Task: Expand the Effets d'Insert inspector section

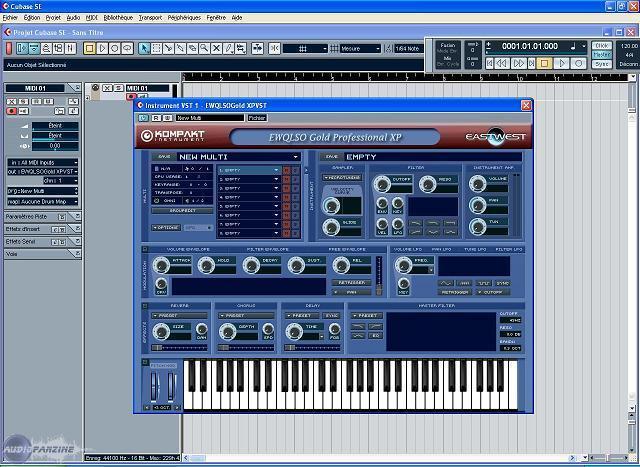Action: (x=77, y=229)
